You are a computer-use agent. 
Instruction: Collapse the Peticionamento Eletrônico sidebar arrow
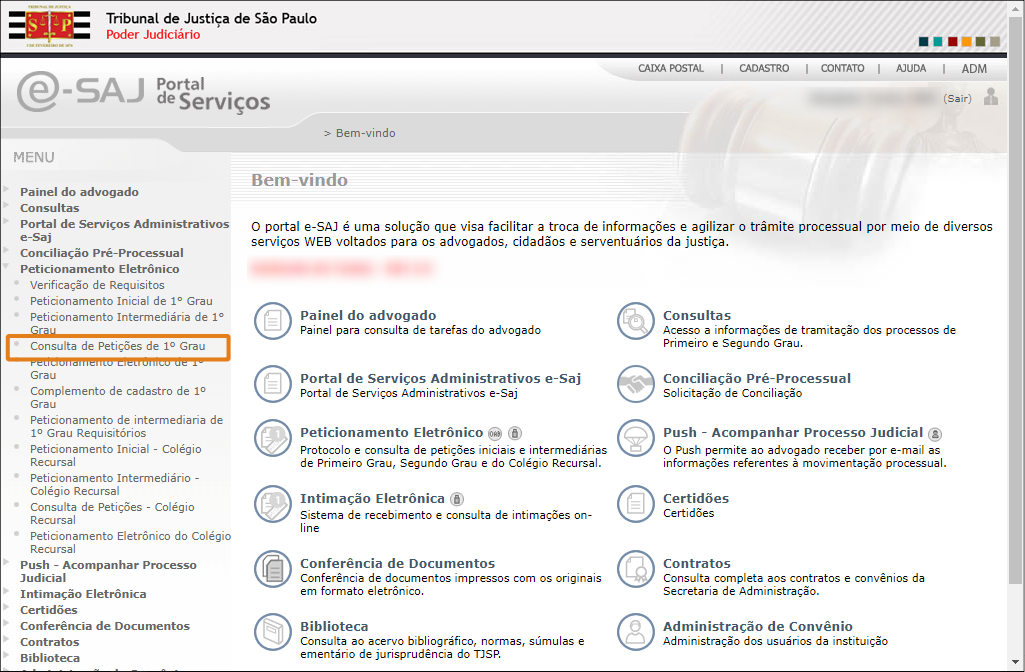[x=6, y=267]
